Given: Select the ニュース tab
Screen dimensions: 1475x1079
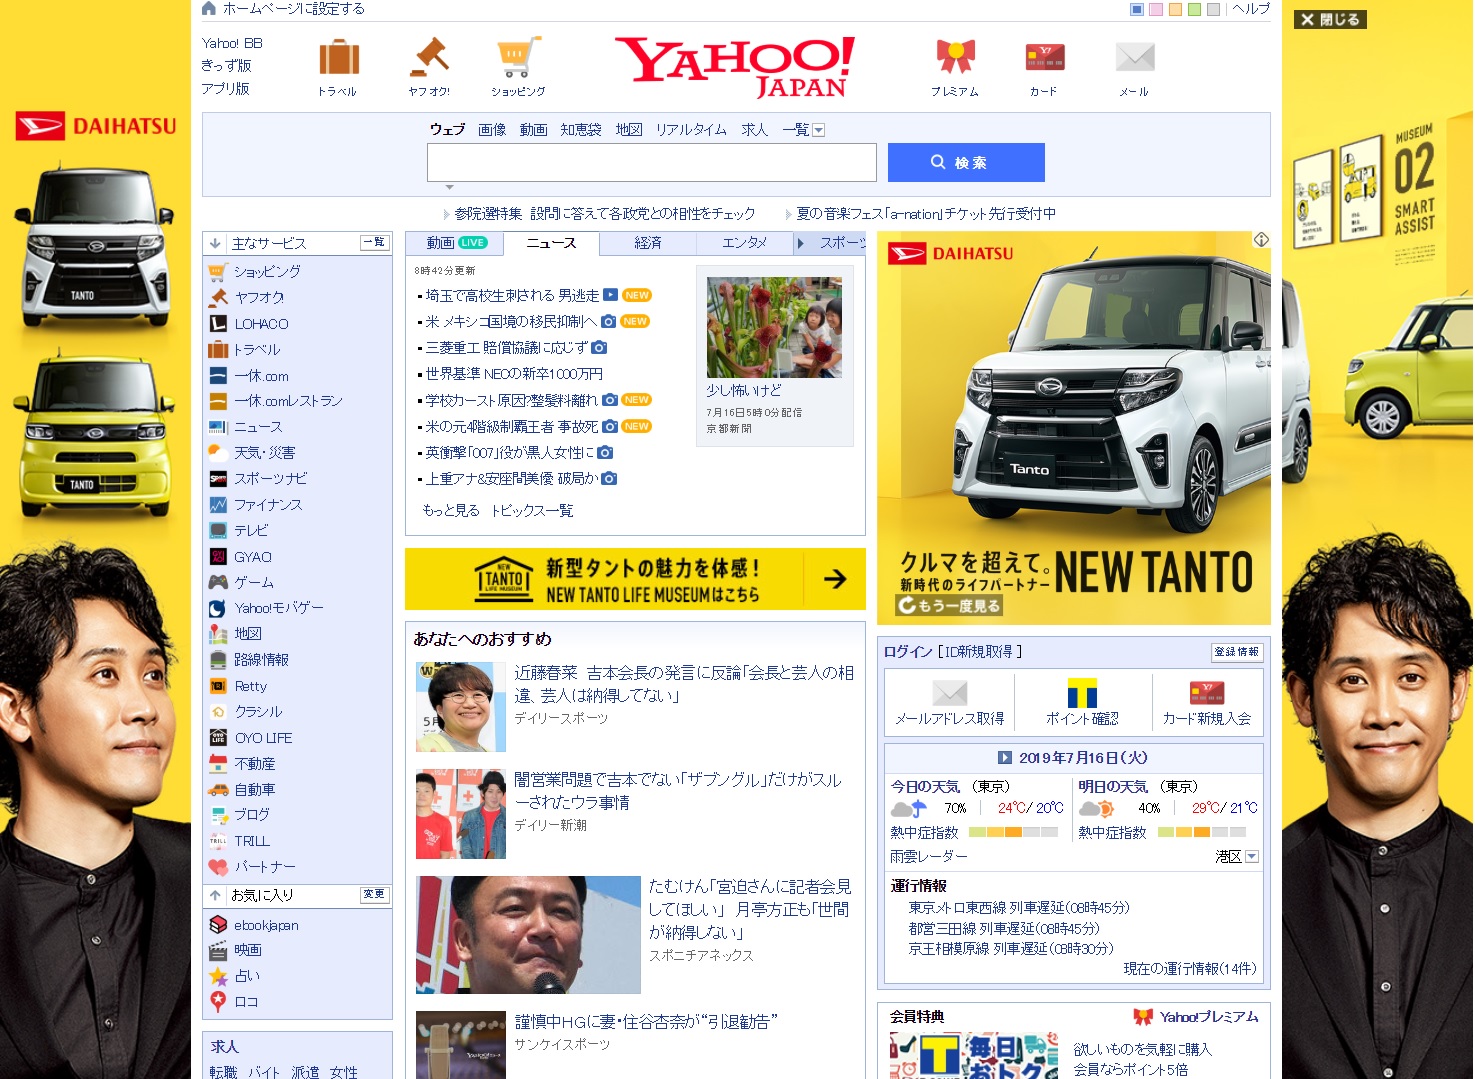Looking at the screenshot, I should (551, 243).
